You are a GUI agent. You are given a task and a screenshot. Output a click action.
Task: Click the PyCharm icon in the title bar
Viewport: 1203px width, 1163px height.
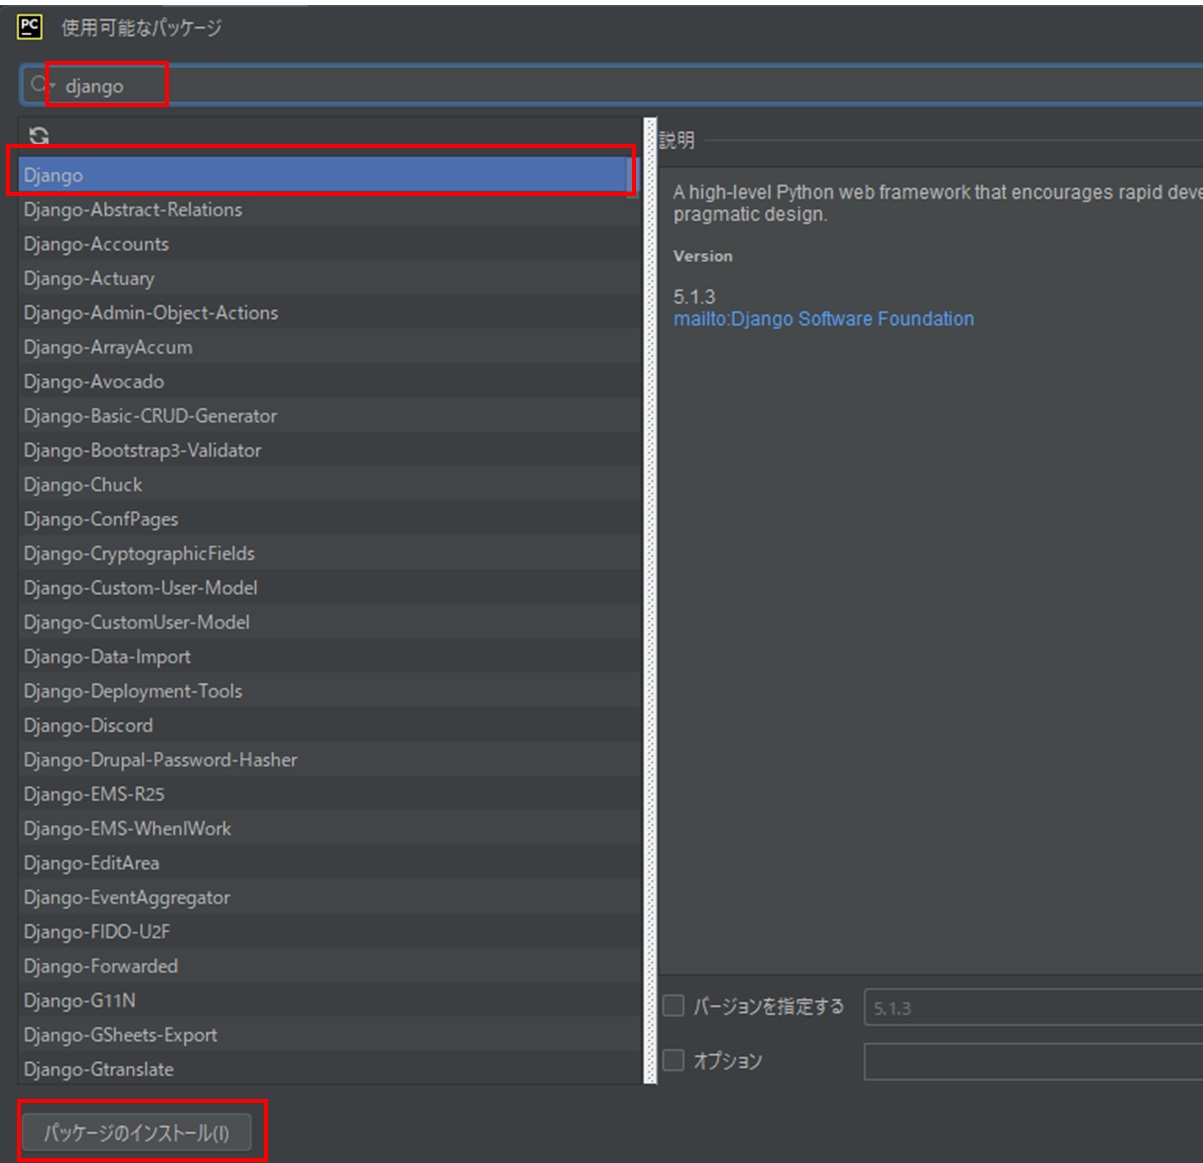31,27
